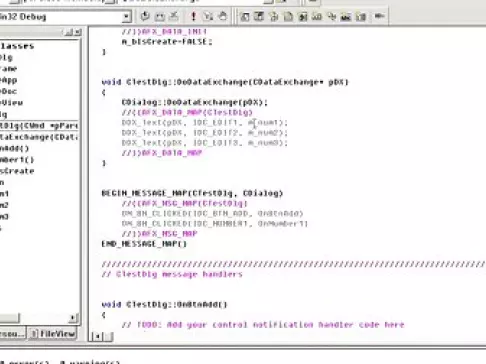Image resolution: width=486 pixels, height=364 pixels.
Task: Click the Stop Build icon
Action: [174, 16]
